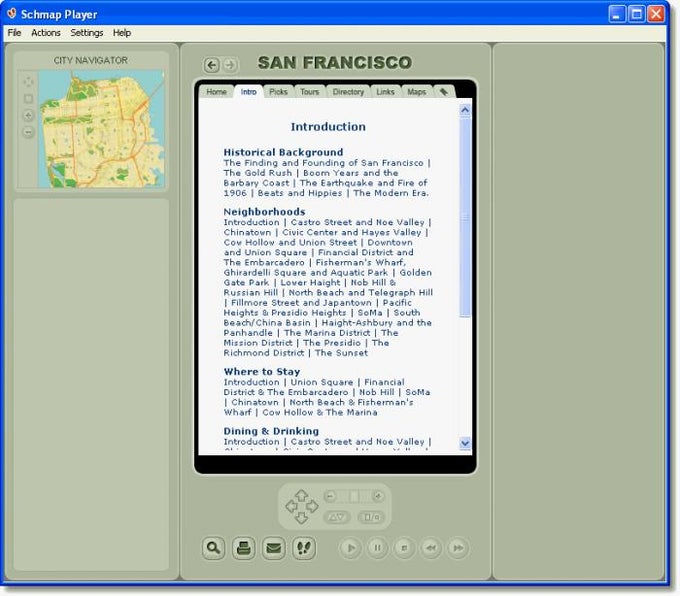Click scrollbar down arrow in guide pane
The height and width of the screenshot is (596, 680).
click(x=465, y=443)
